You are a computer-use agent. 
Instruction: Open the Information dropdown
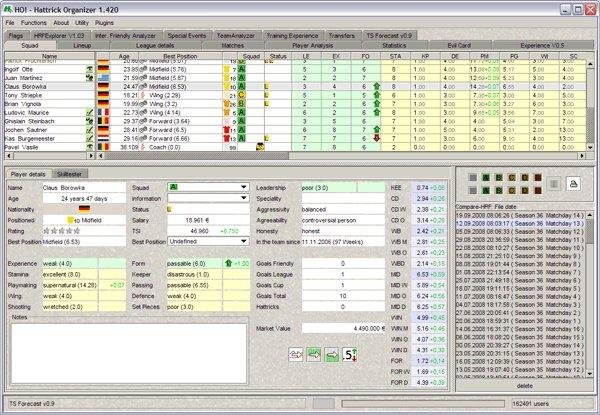(x=243, y=198)
